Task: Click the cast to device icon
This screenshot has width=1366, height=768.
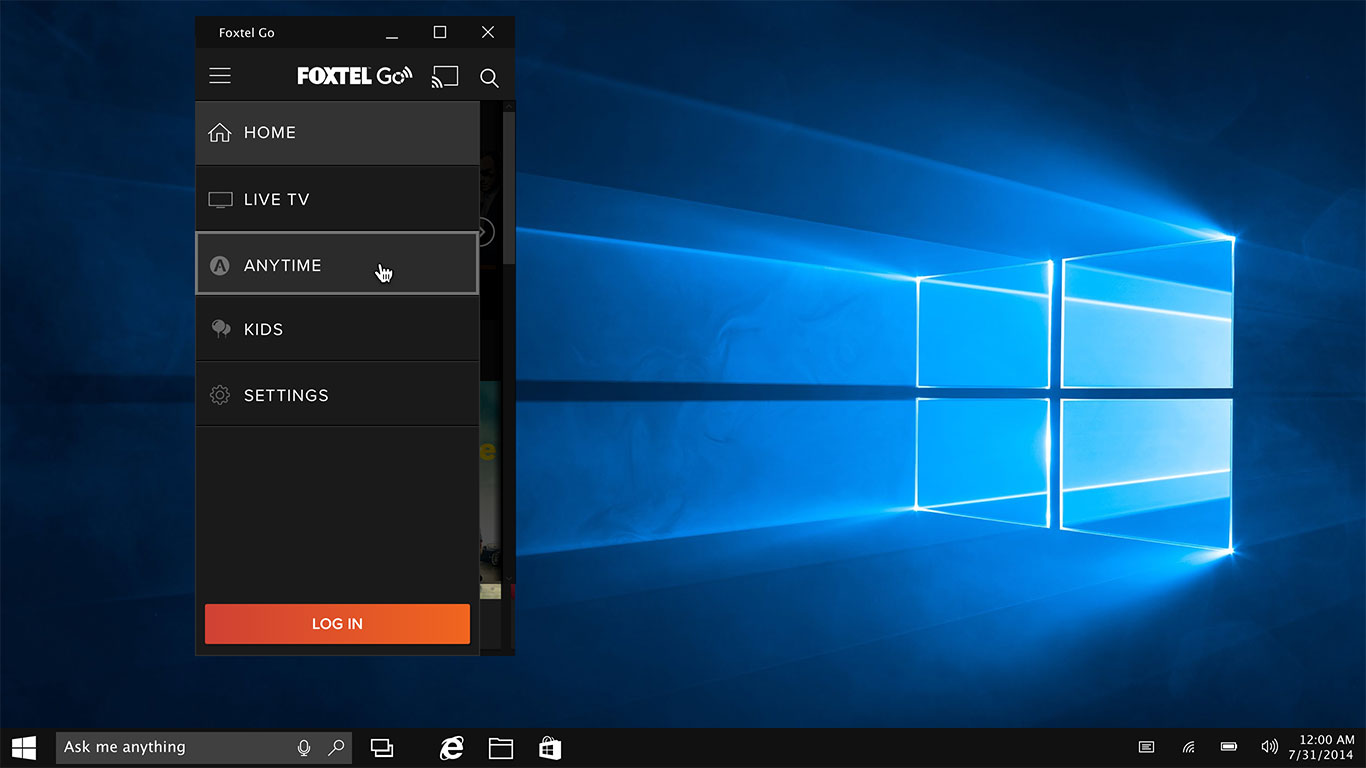Action: 445,77
